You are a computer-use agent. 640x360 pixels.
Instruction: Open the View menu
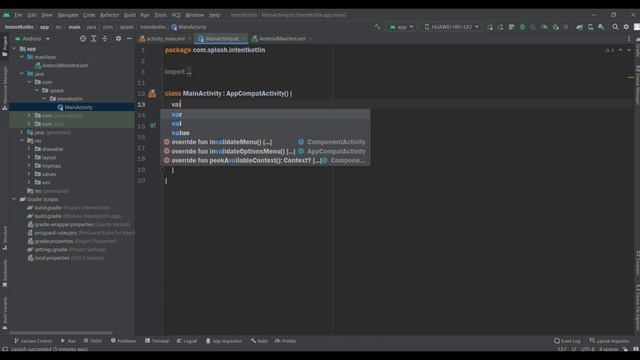pos(47,15)
